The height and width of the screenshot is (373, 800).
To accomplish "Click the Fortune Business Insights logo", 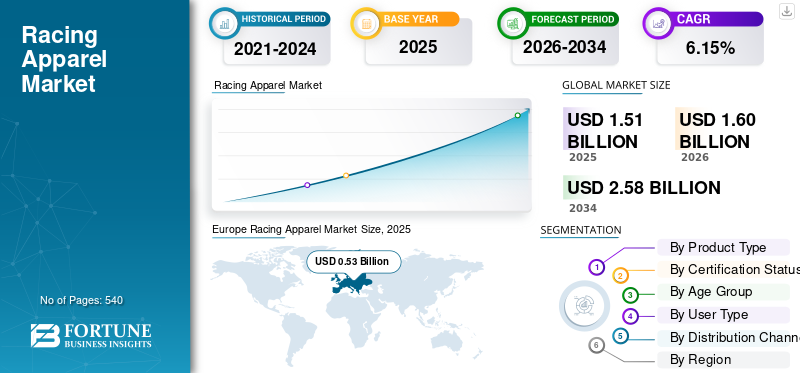I will (91, 336).
